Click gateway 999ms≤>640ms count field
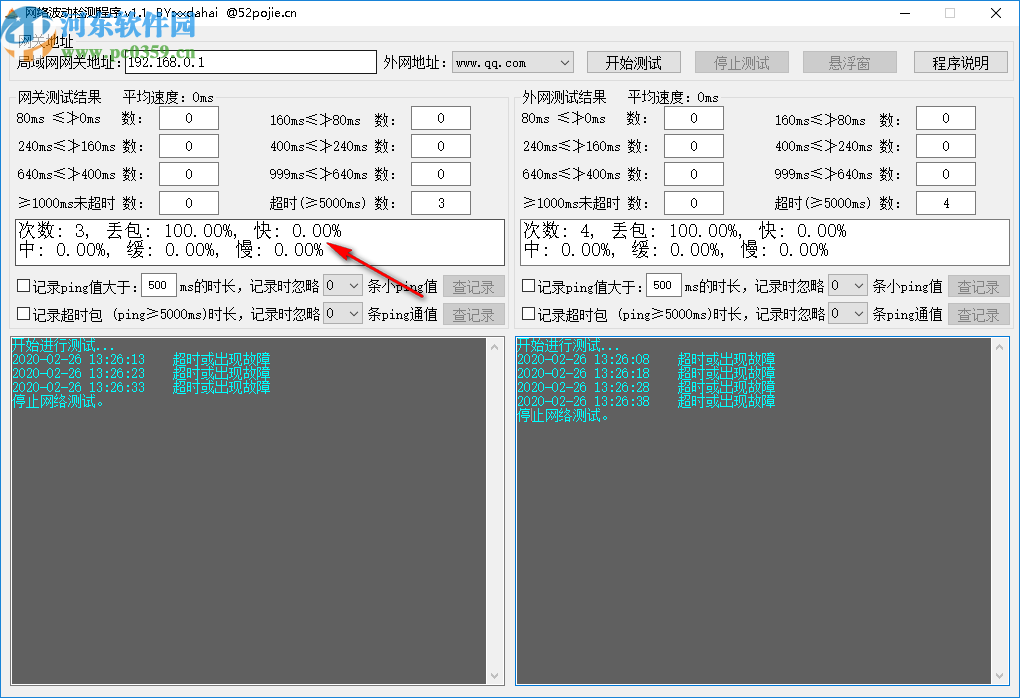 coord(441,174)
